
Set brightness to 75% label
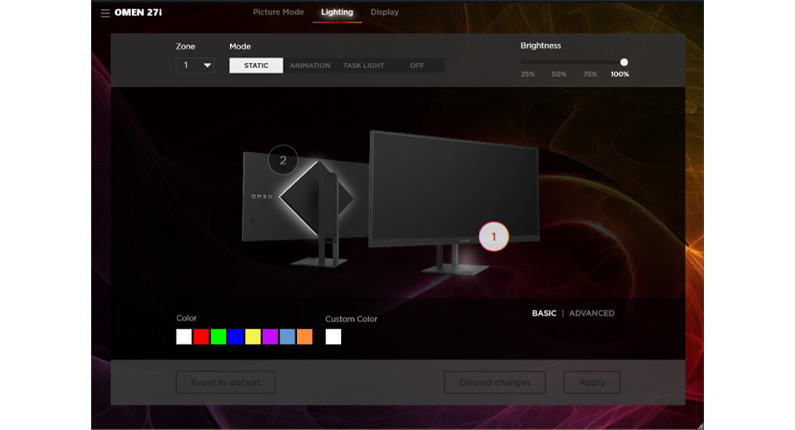coord(590,74)
